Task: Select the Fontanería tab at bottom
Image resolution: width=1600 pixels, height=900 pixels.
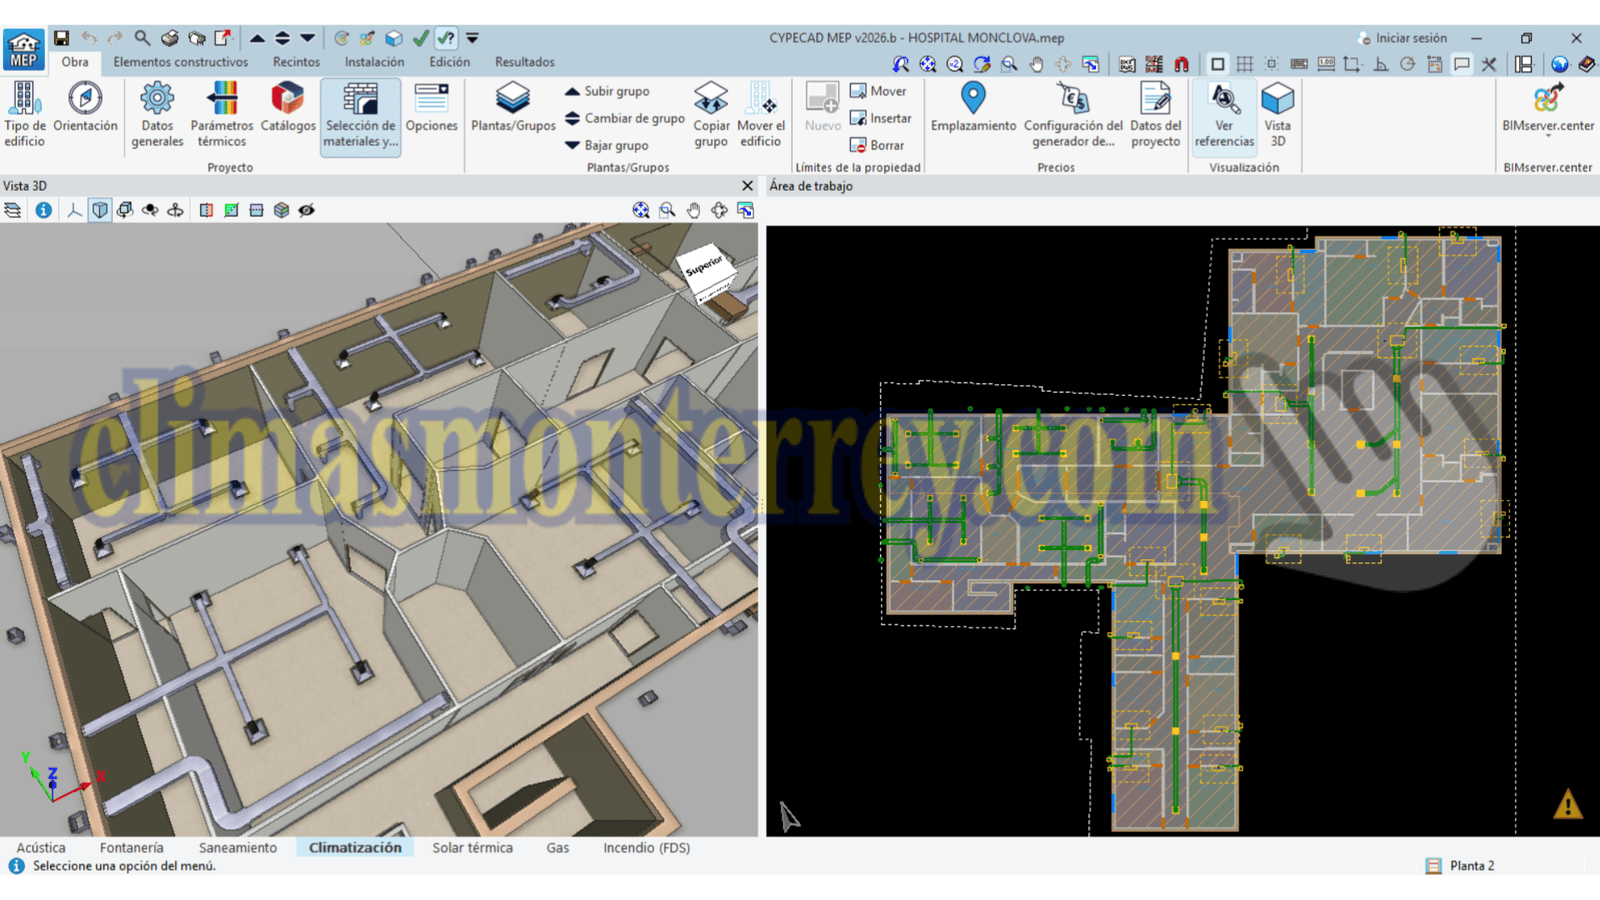Action: [131, 847]
